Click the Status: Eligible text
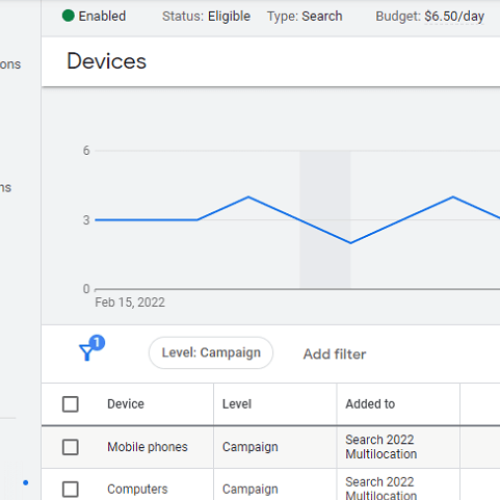 click(x=206, y=16)
